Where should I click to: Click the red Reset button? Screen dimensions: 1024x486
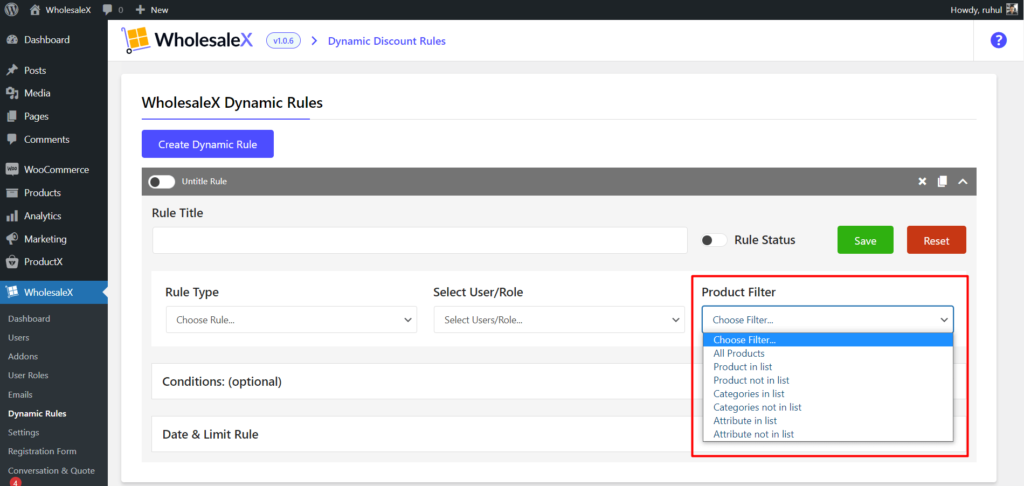(936, 240)
